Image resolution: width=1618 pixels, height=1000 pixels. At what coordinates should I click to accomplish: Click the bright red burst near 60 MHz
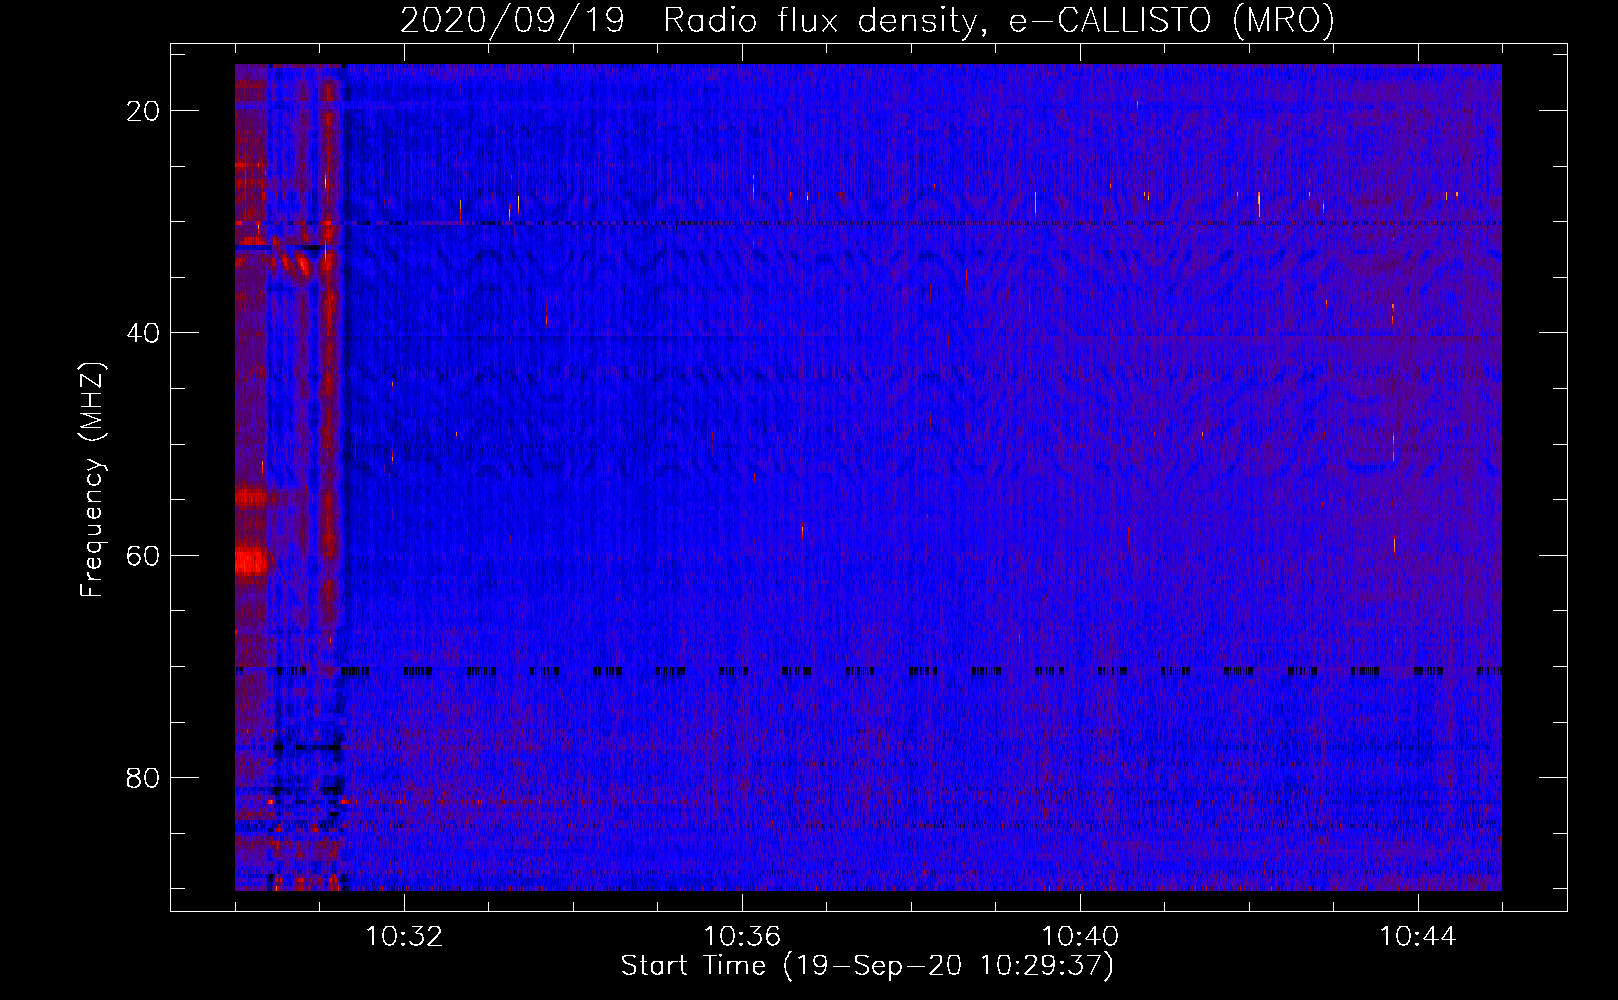coord(252,561)
